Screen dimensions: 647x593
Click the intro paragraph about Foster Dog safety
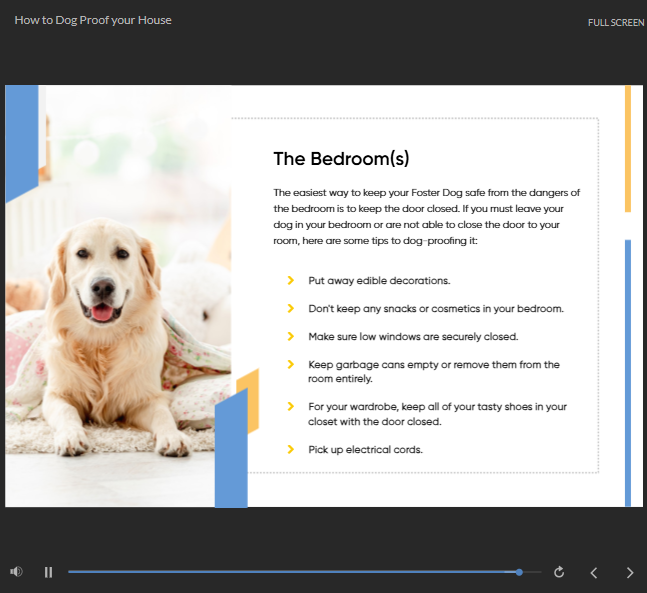[x=426, y=217]
